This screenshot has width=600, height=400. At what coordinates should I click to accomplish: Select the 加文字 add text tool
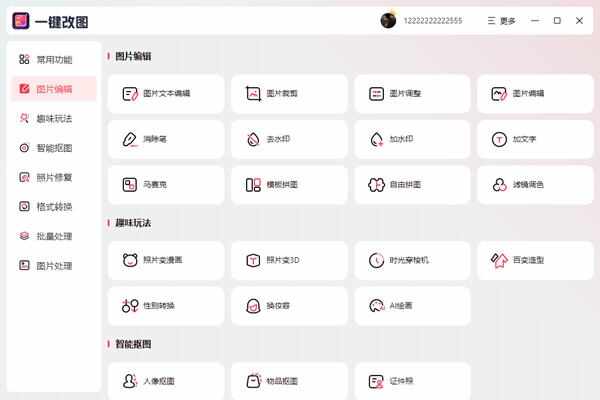535,139
